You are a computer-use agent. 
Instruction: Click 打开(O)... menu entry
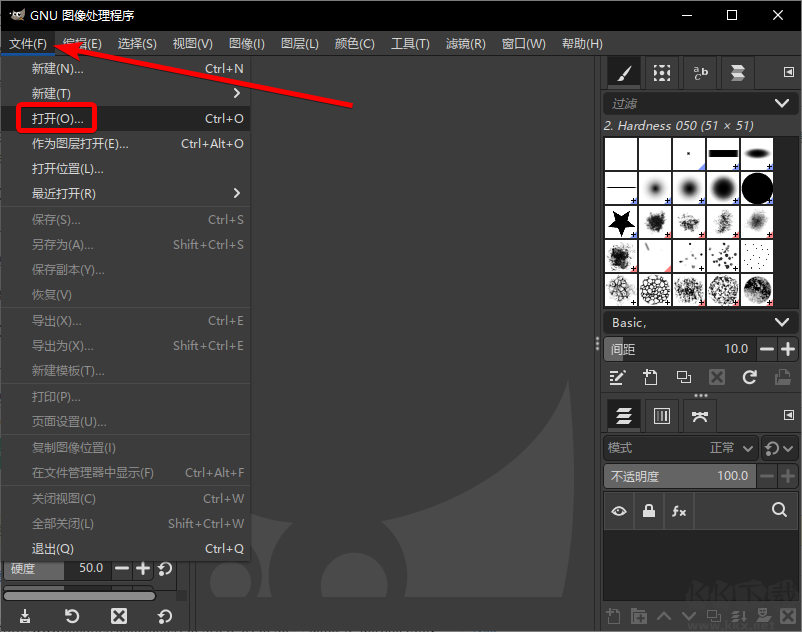(x=125, y=119)
